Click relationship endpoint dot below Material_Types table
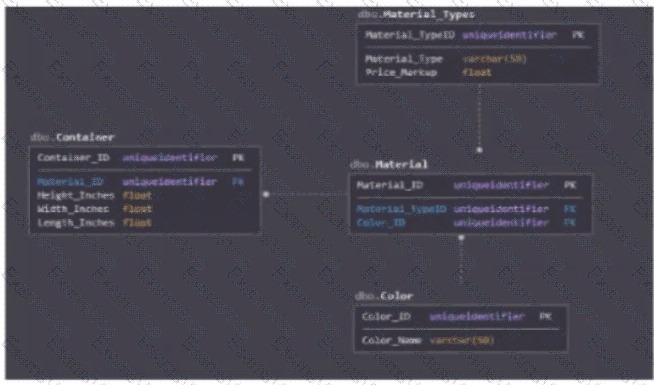 (x=480, y=150)
